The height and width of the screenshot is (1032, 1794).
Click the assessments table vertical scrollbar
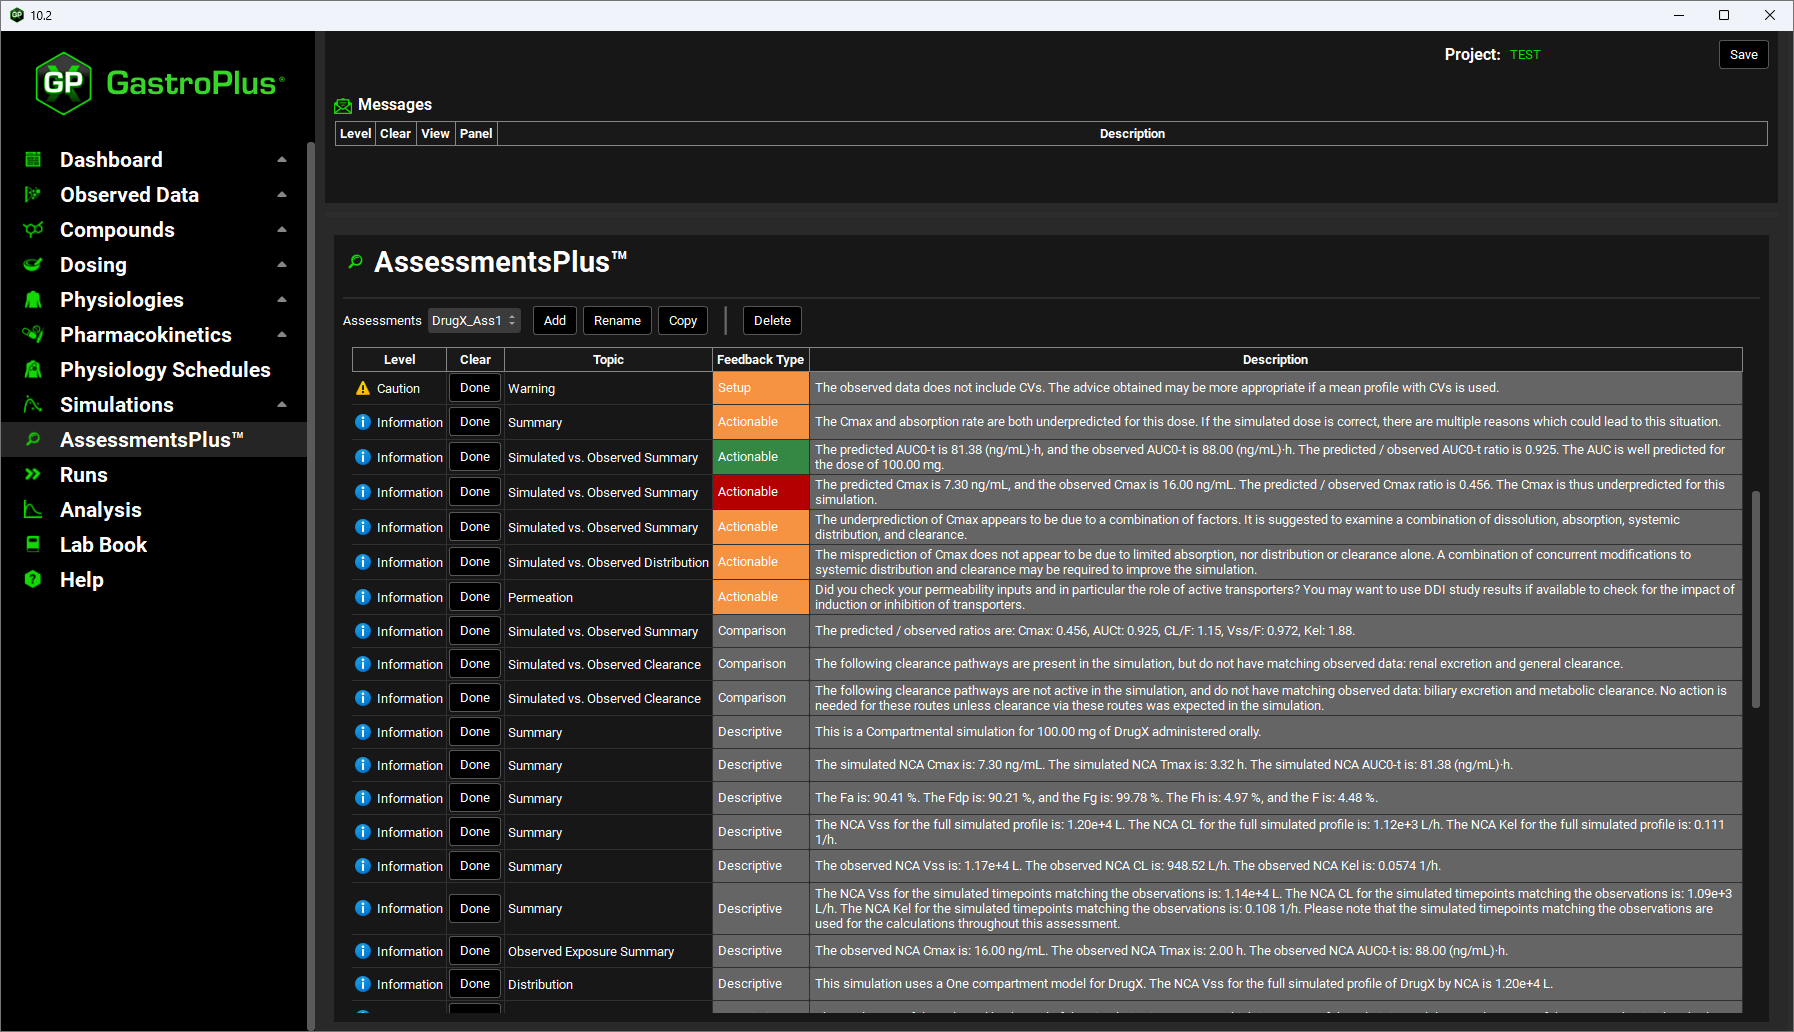(1755, 600)
